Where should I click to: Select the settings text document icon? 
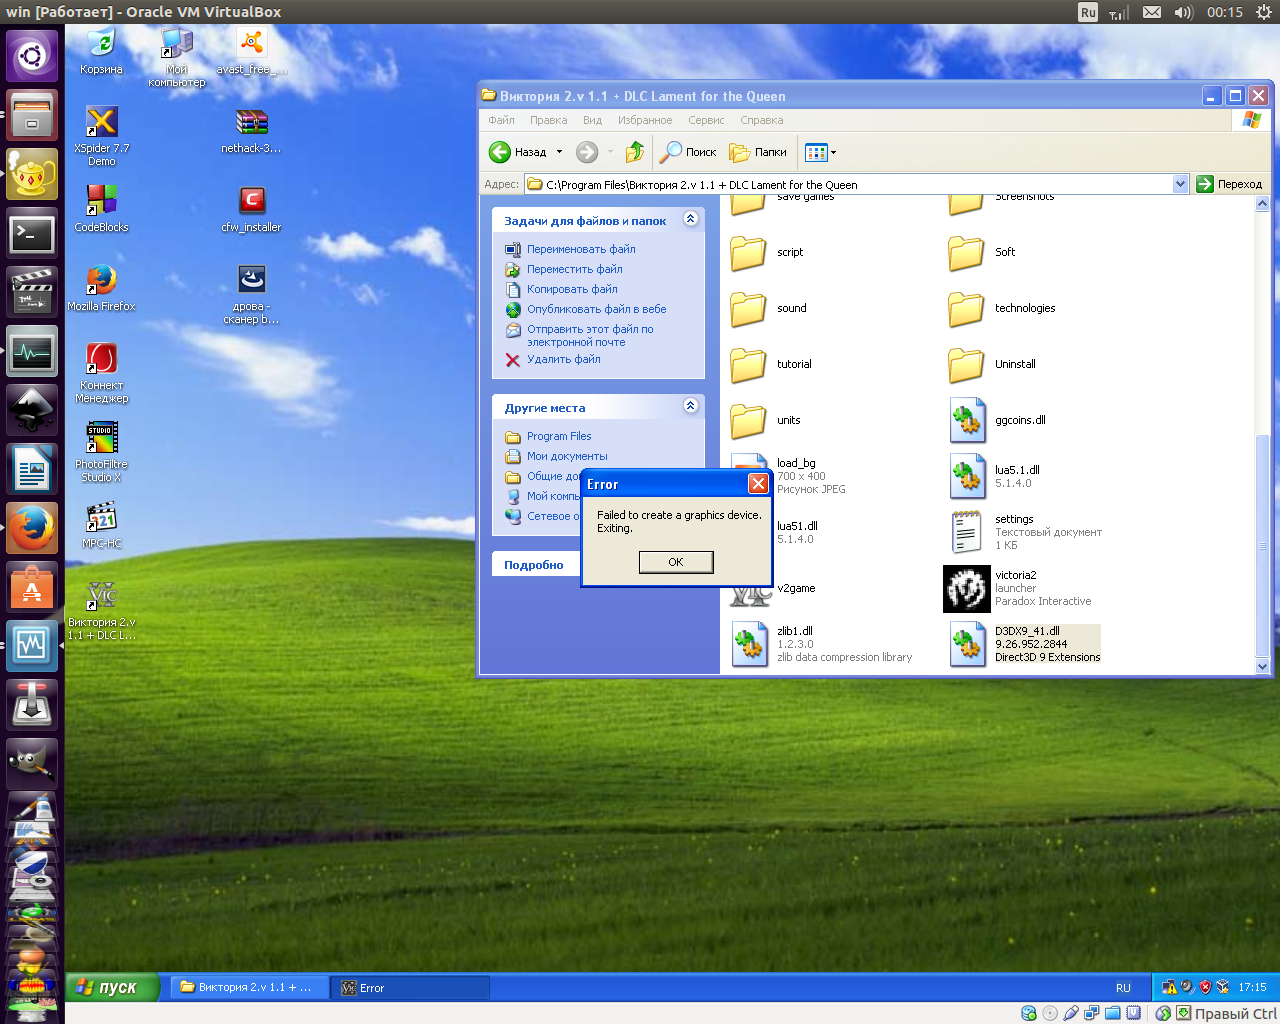[966, 532]
